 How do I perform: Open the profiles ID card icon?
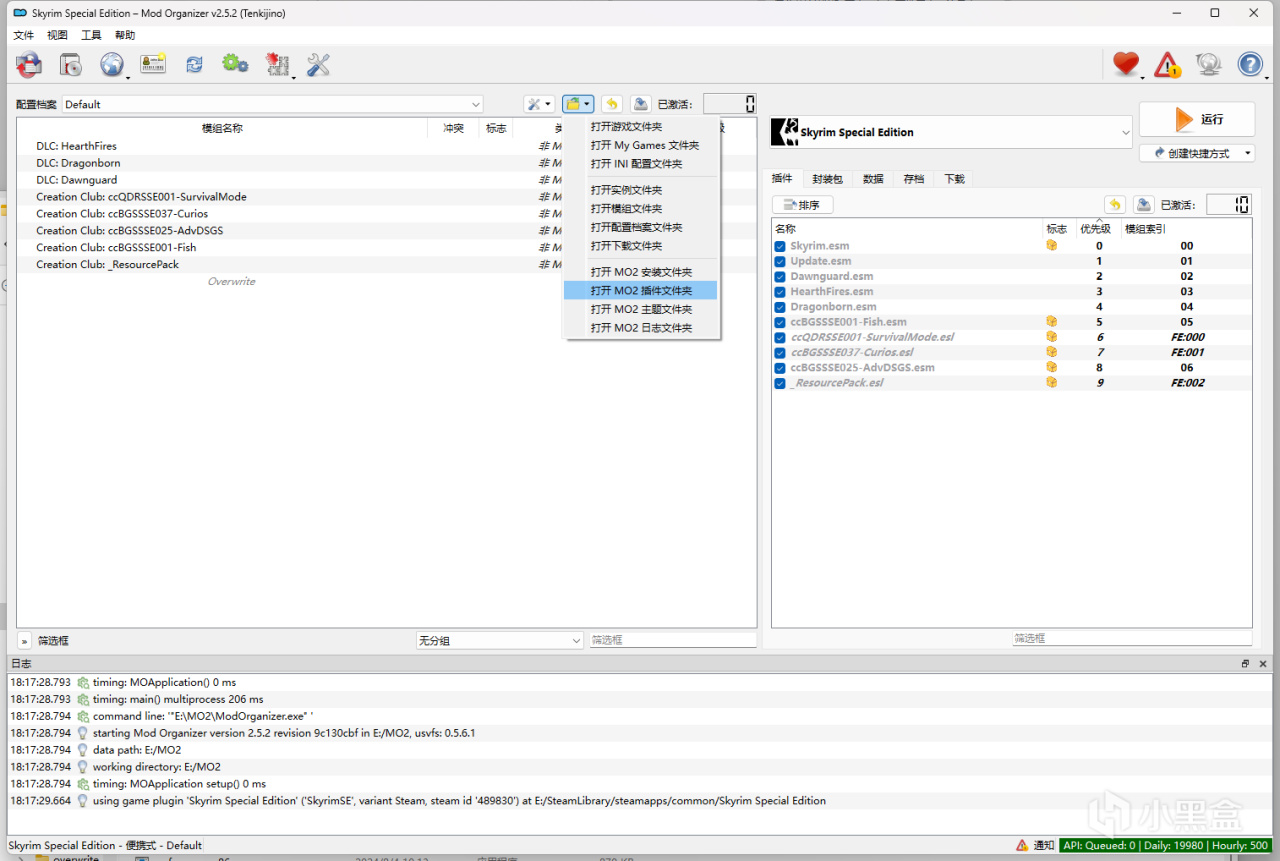(153, 65)
